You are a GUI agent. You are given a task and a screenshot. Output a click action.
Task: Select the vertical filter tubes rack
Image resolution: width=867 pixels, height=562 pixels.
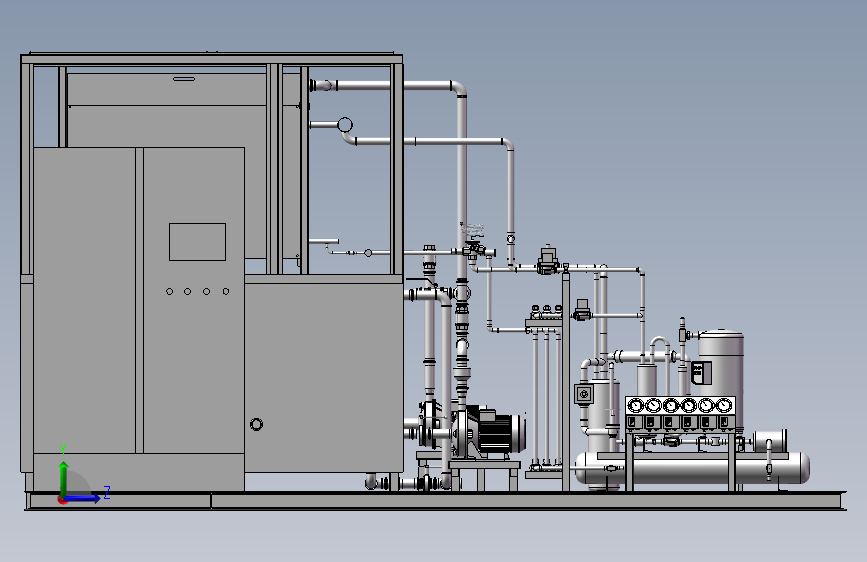pos(545,396)
